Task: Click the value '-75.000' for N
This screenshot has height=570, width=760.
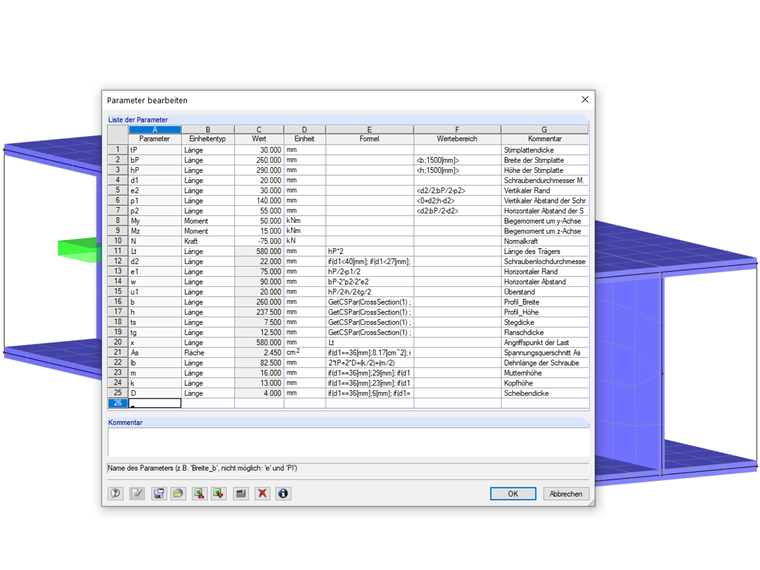Action: [259, 241]
